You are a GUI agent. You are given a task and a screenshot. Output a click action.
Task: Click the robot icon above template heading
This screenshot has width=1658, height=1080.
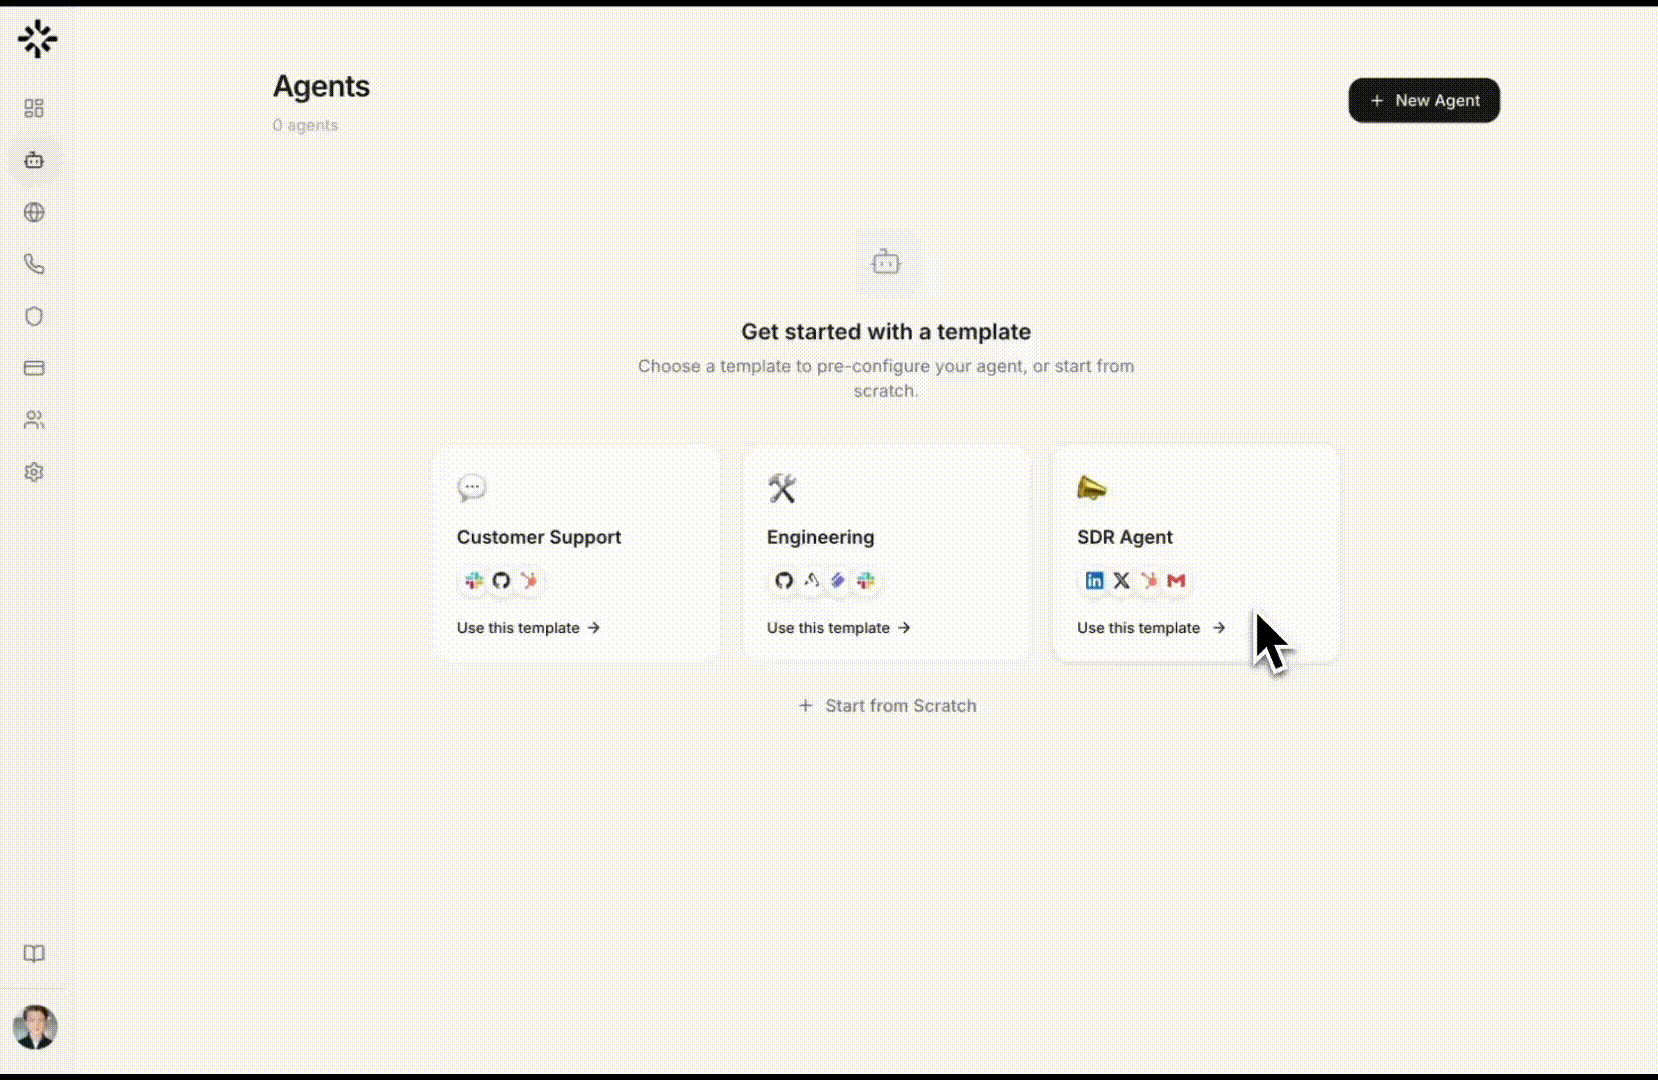pos(886,263)
